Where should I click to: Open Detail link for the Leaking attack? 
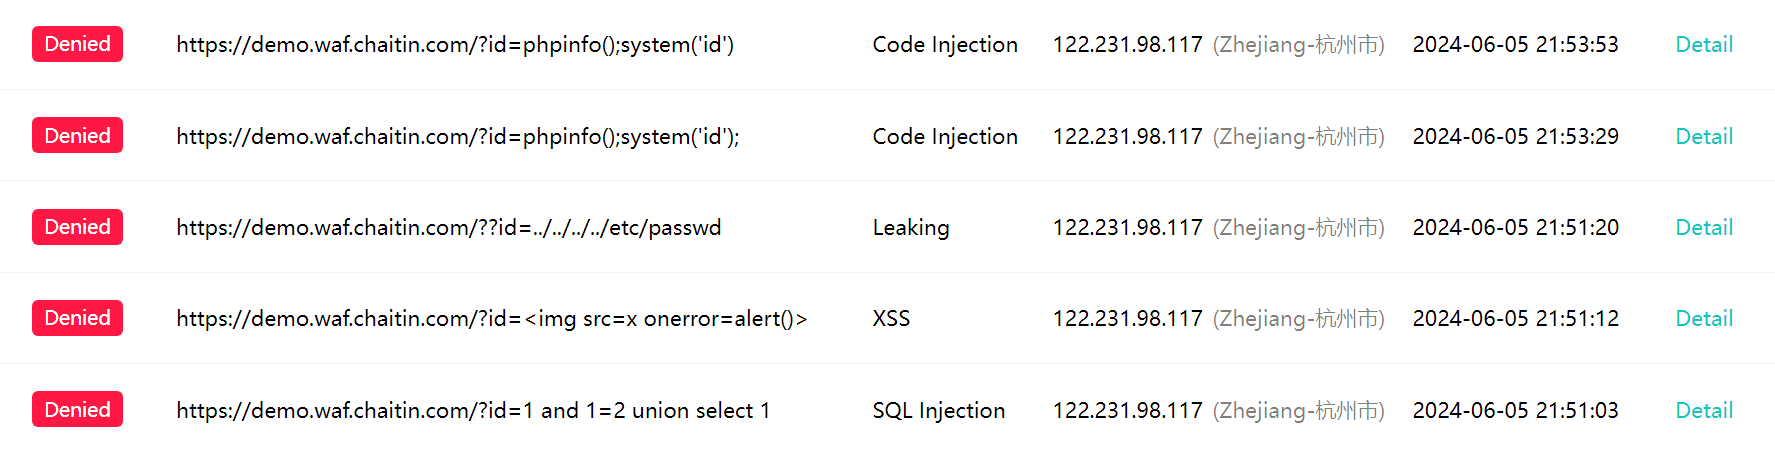click(1703, 228)
